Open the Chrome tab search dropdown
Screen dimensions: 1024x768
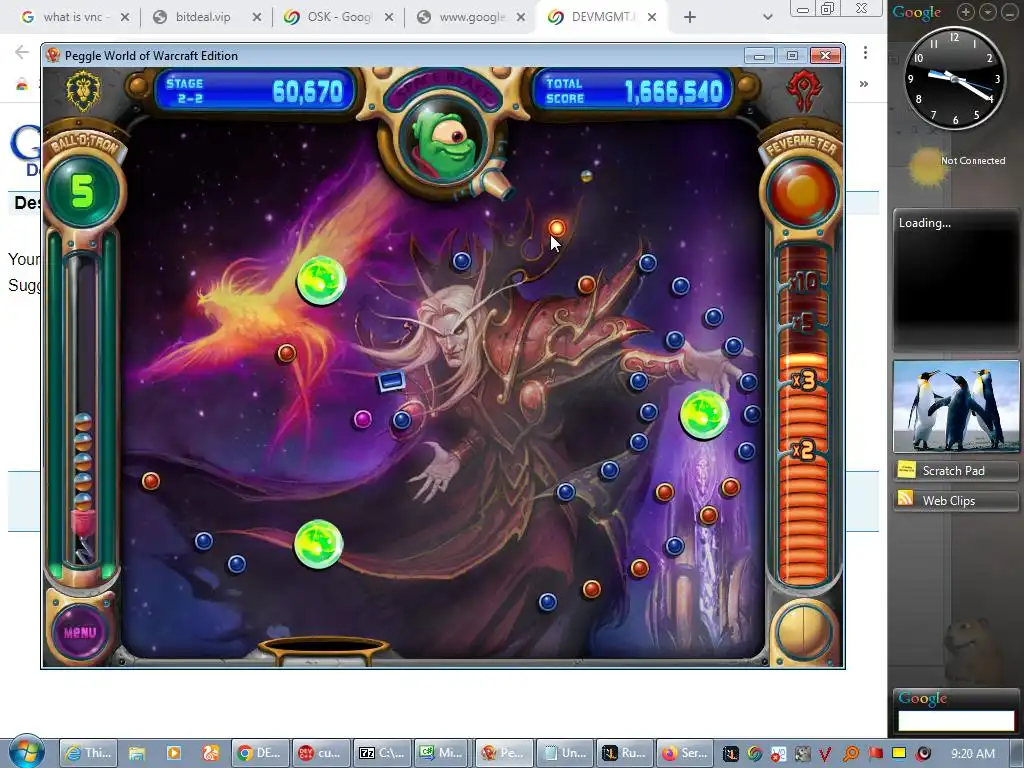768,18
